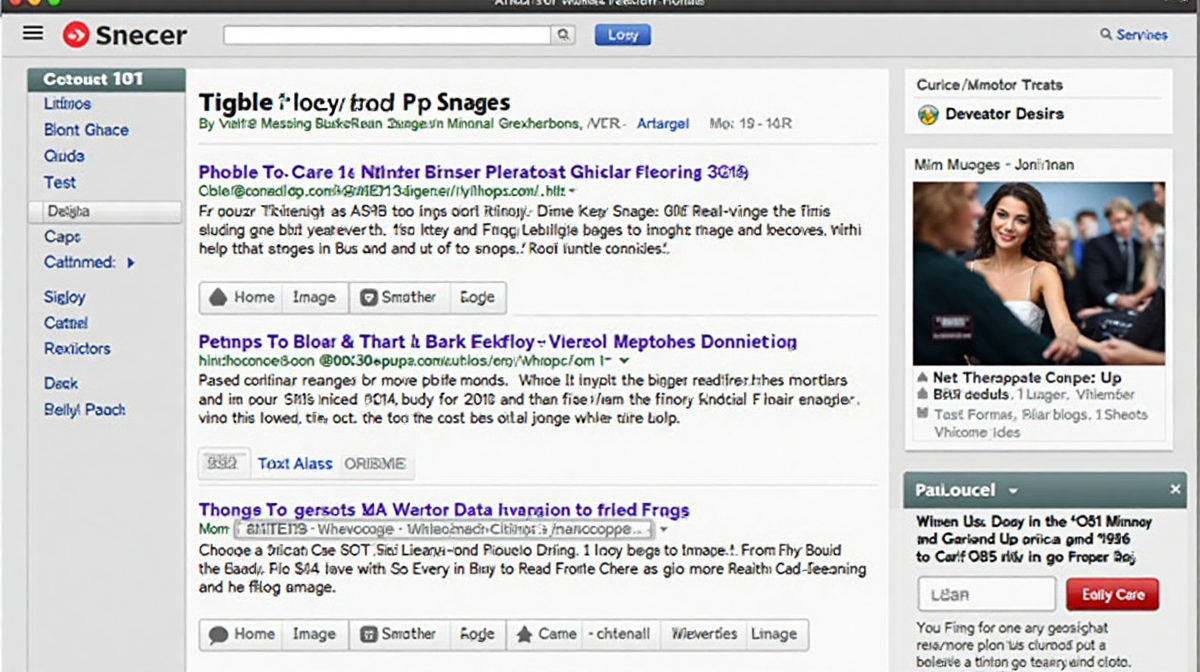Image resolution: width=1200 pixels, height=672 pixels.
Task: Select Litmos in the sidebar
Action: [x=67, y=104]
